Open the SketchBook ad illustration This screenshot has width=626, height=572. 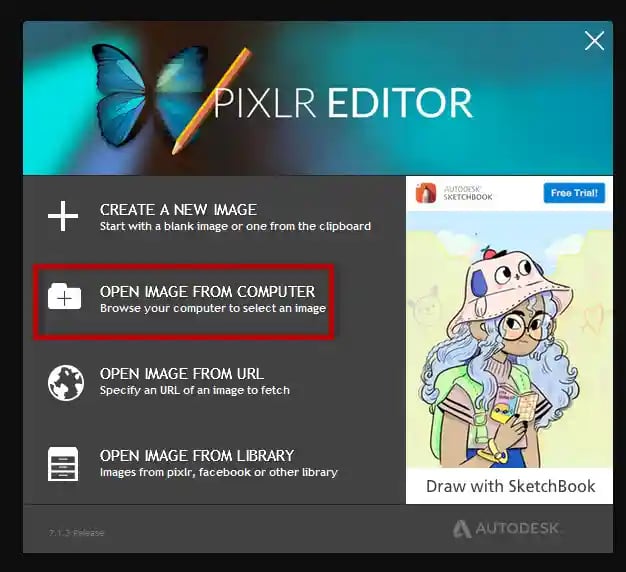[x=509, y=339]
